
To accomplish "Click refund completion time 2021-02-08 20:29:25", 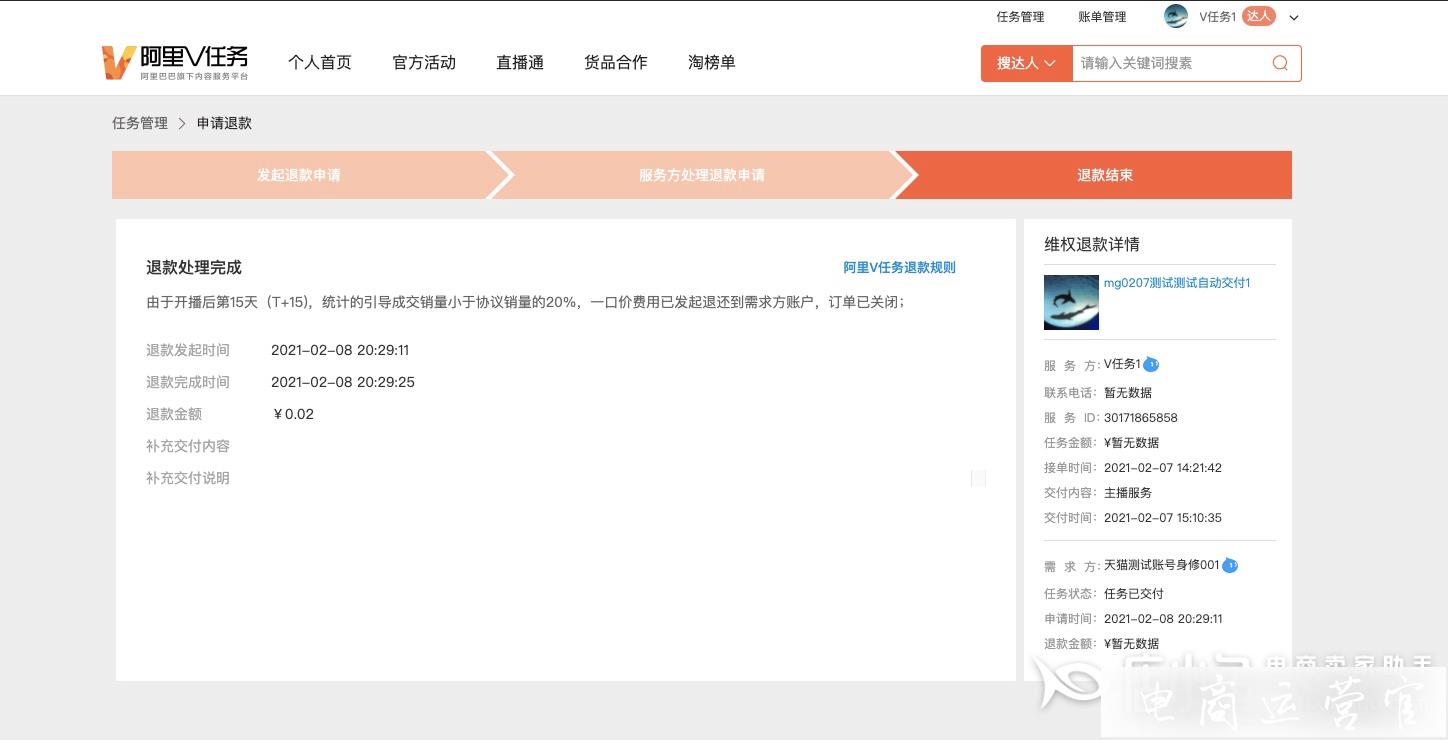I will pos(343,382).
